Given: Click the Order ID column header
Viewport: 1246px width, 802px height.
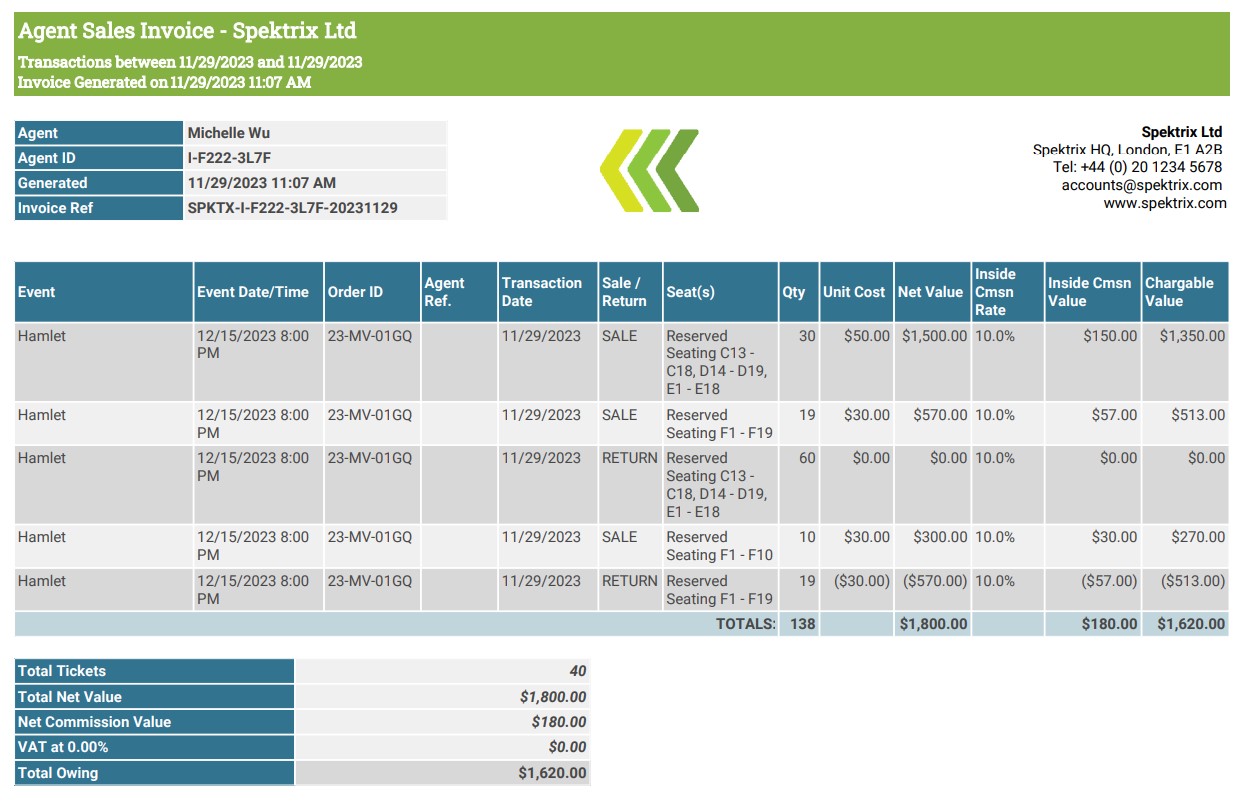Looking at the screenshot, I should pyautogui.click(x=355, y=292).
